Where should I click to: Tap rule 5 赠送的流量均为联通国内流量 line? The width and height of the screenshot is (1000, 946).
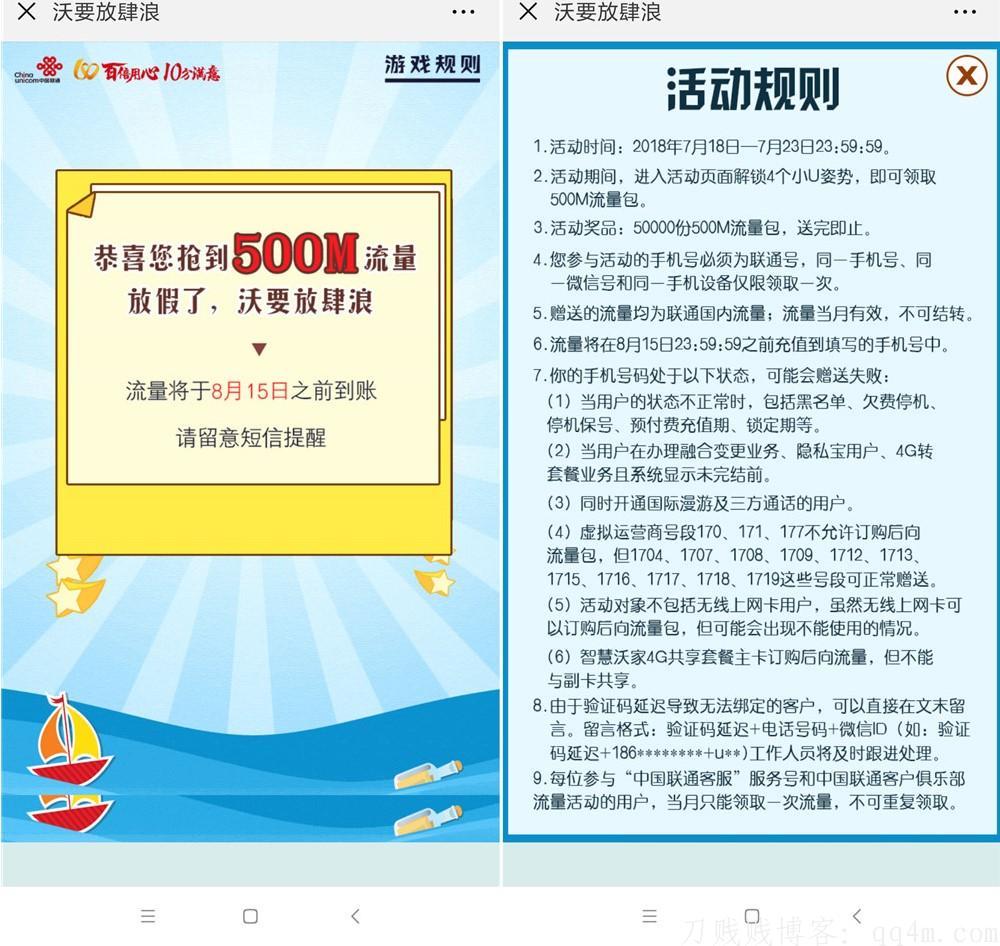(x=753, y=313)
